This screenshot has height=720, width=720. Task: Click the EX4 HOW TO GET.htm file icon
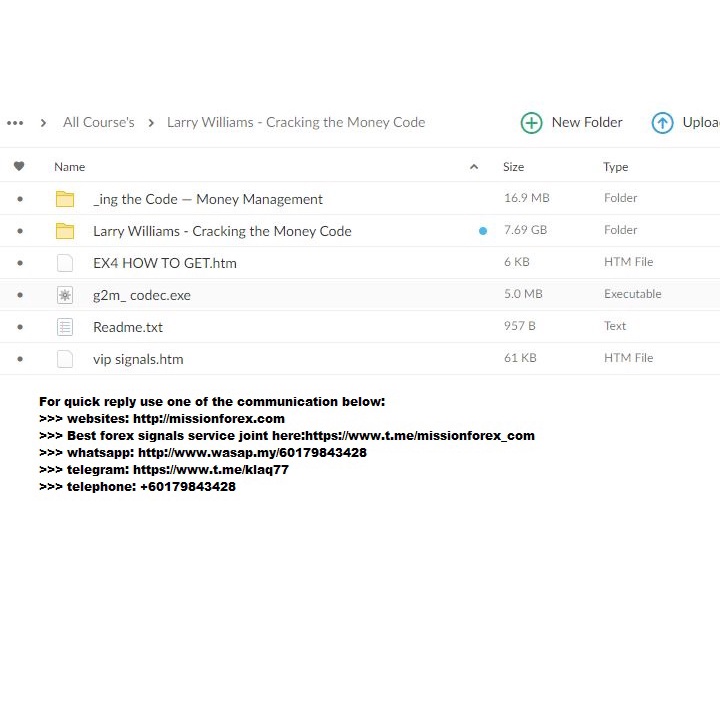(x=65, y=263)
